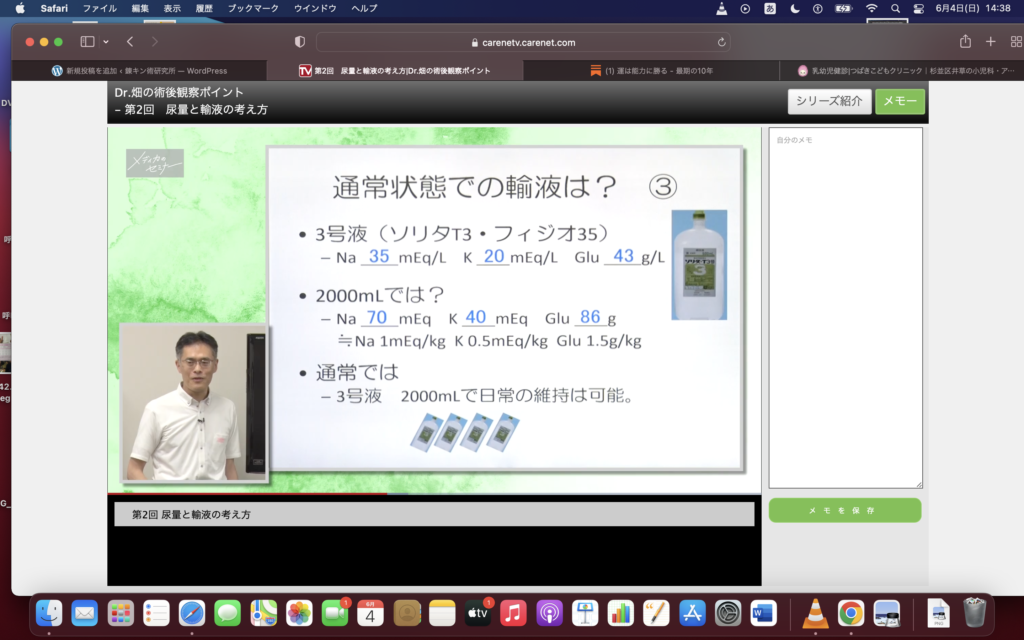Save notes with the メモを保存 button

pos(845,510)
